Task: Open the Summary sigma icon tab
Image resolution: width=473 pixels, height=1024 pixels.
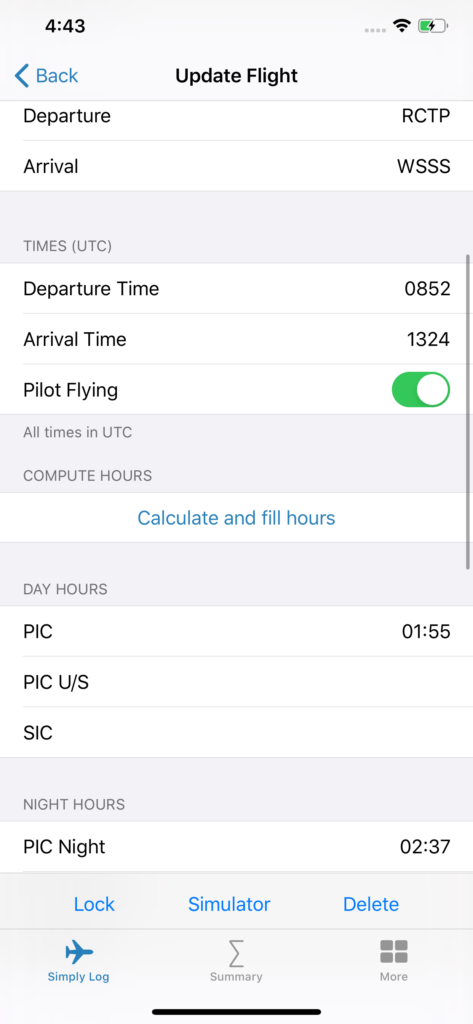Action: (236, 953)
